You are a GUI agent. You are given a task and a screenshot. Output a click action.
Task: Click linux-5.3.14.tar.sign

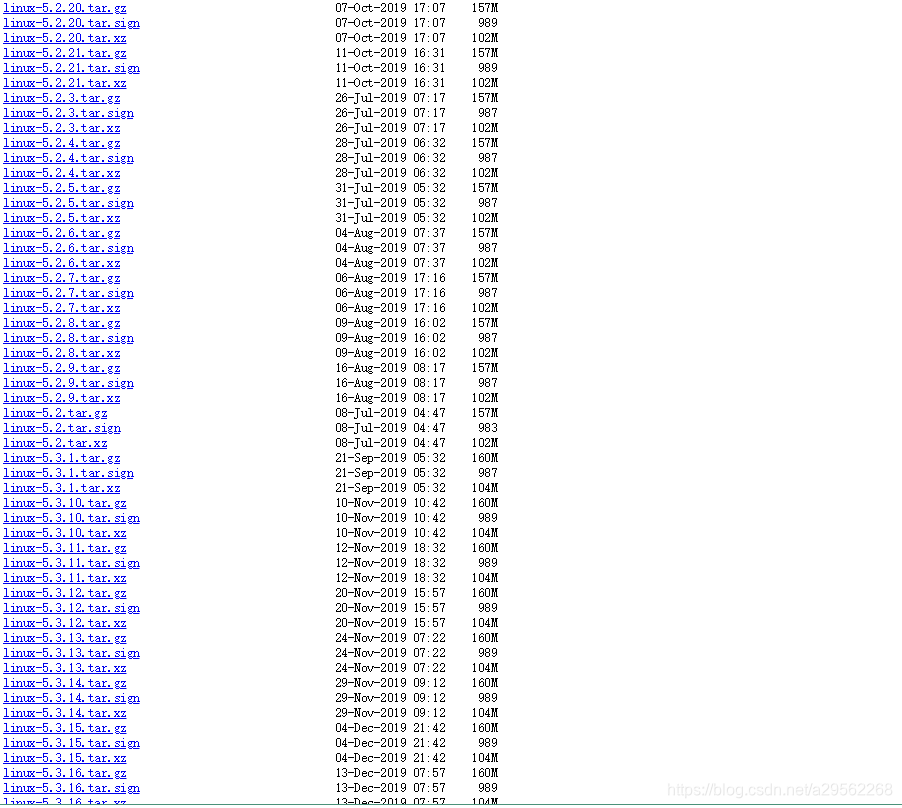[71, 698]
